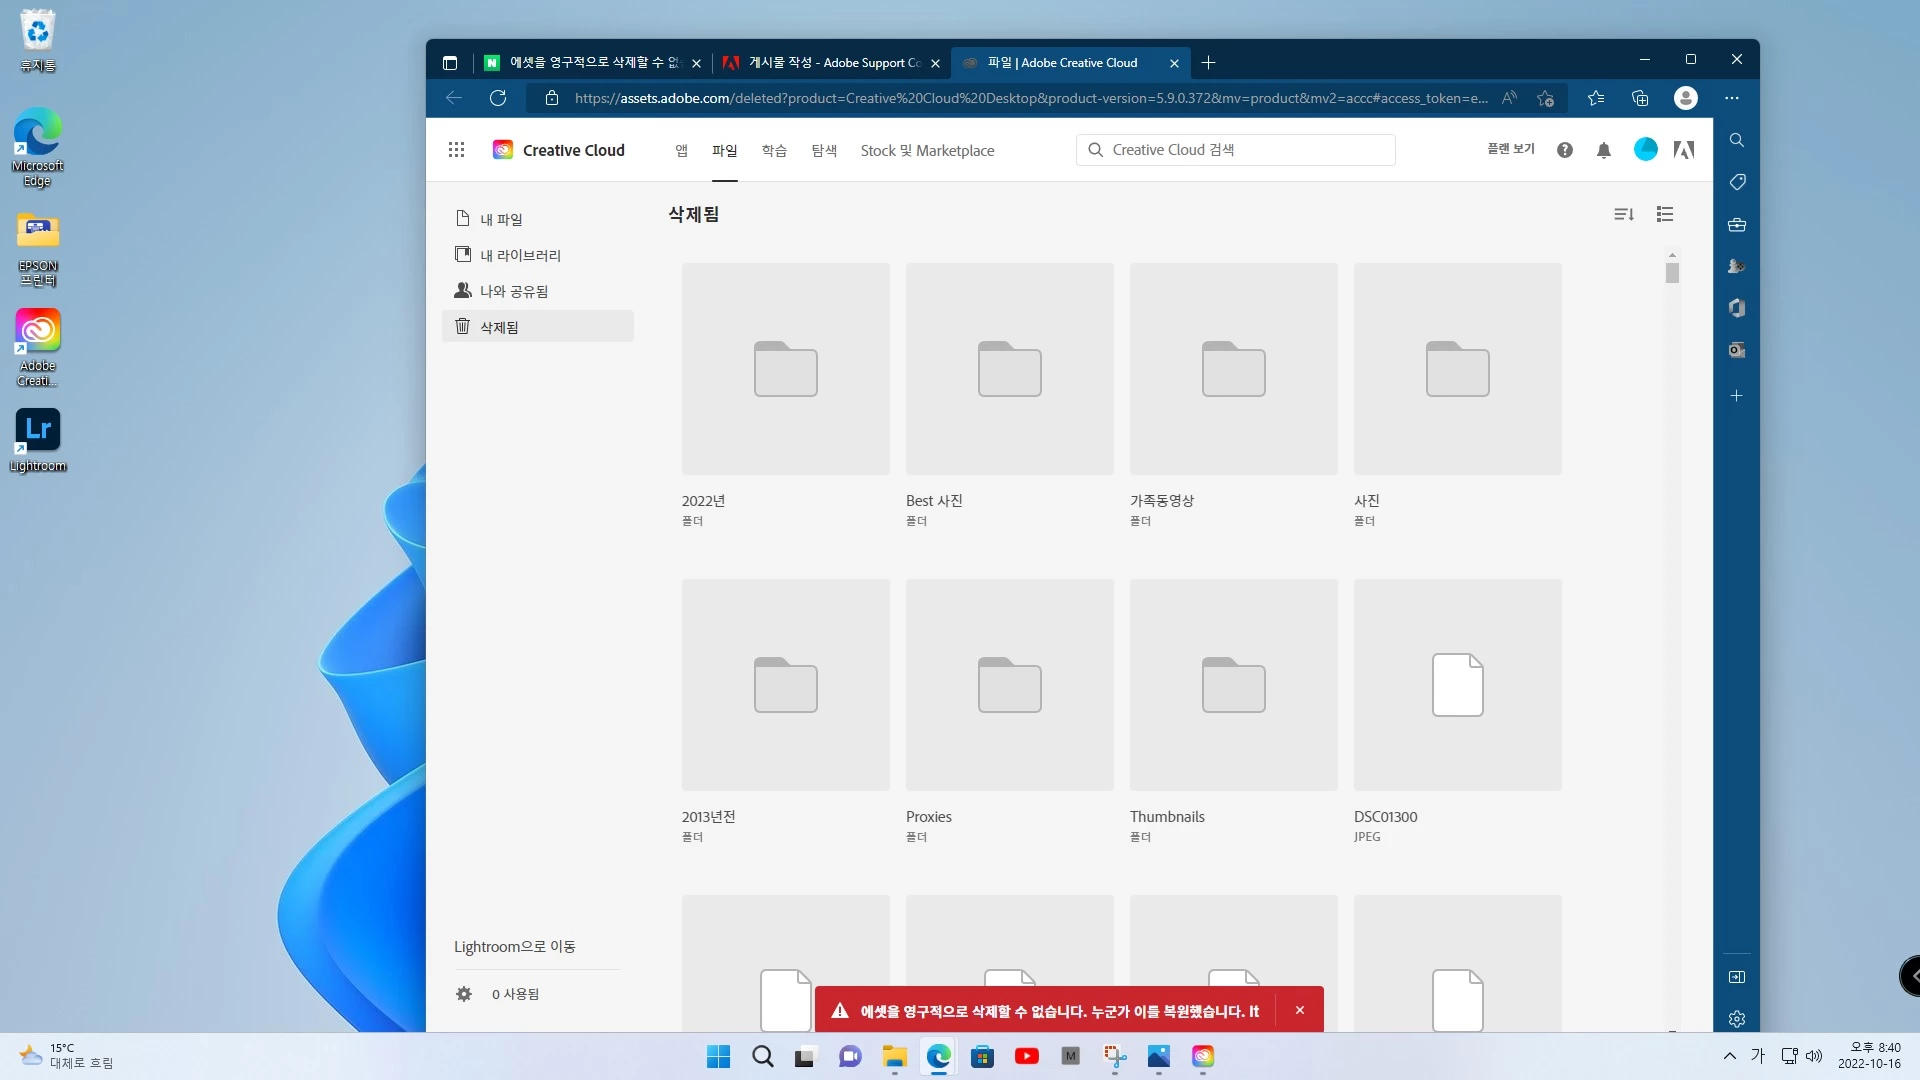1920x1080 pixels.
Task: Select the DSC01300 JPEG file thumbnail
Action: pos(1457,685)
